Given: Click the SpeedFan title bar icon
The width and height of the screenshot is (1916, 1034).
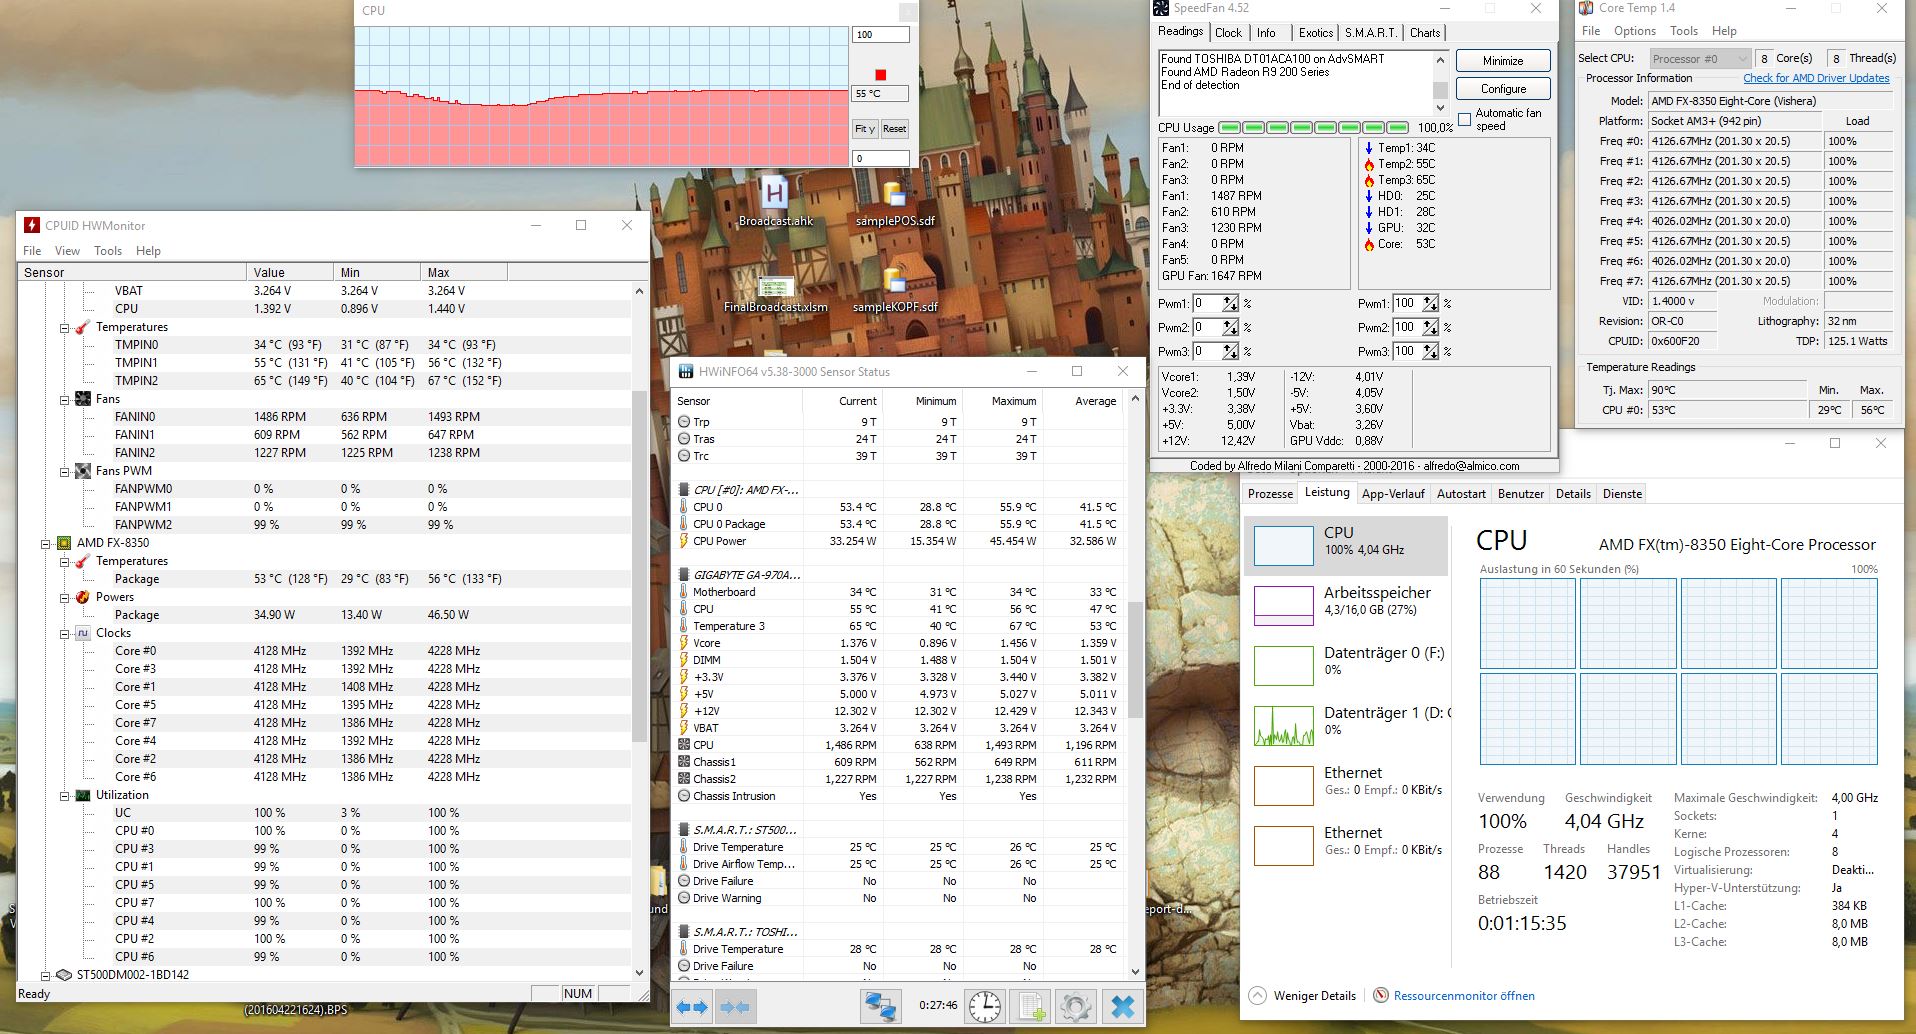Looking at the screenshot, I should [x=1161, y=8].
